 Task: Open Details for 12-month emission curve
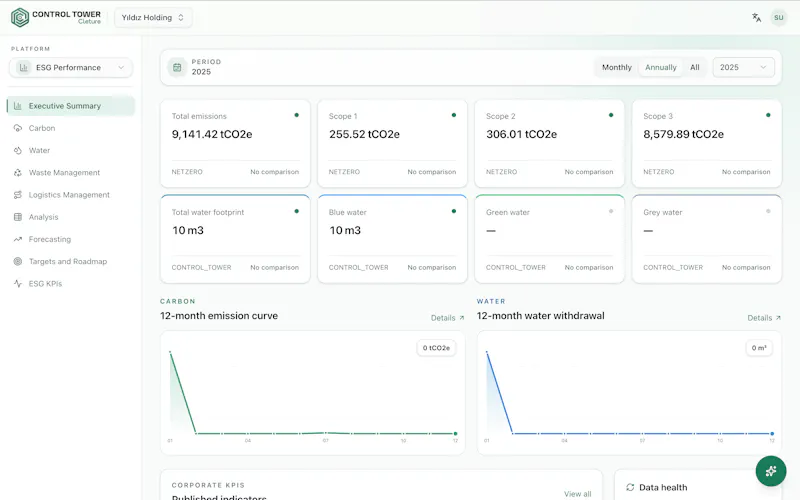pos(447,318)
